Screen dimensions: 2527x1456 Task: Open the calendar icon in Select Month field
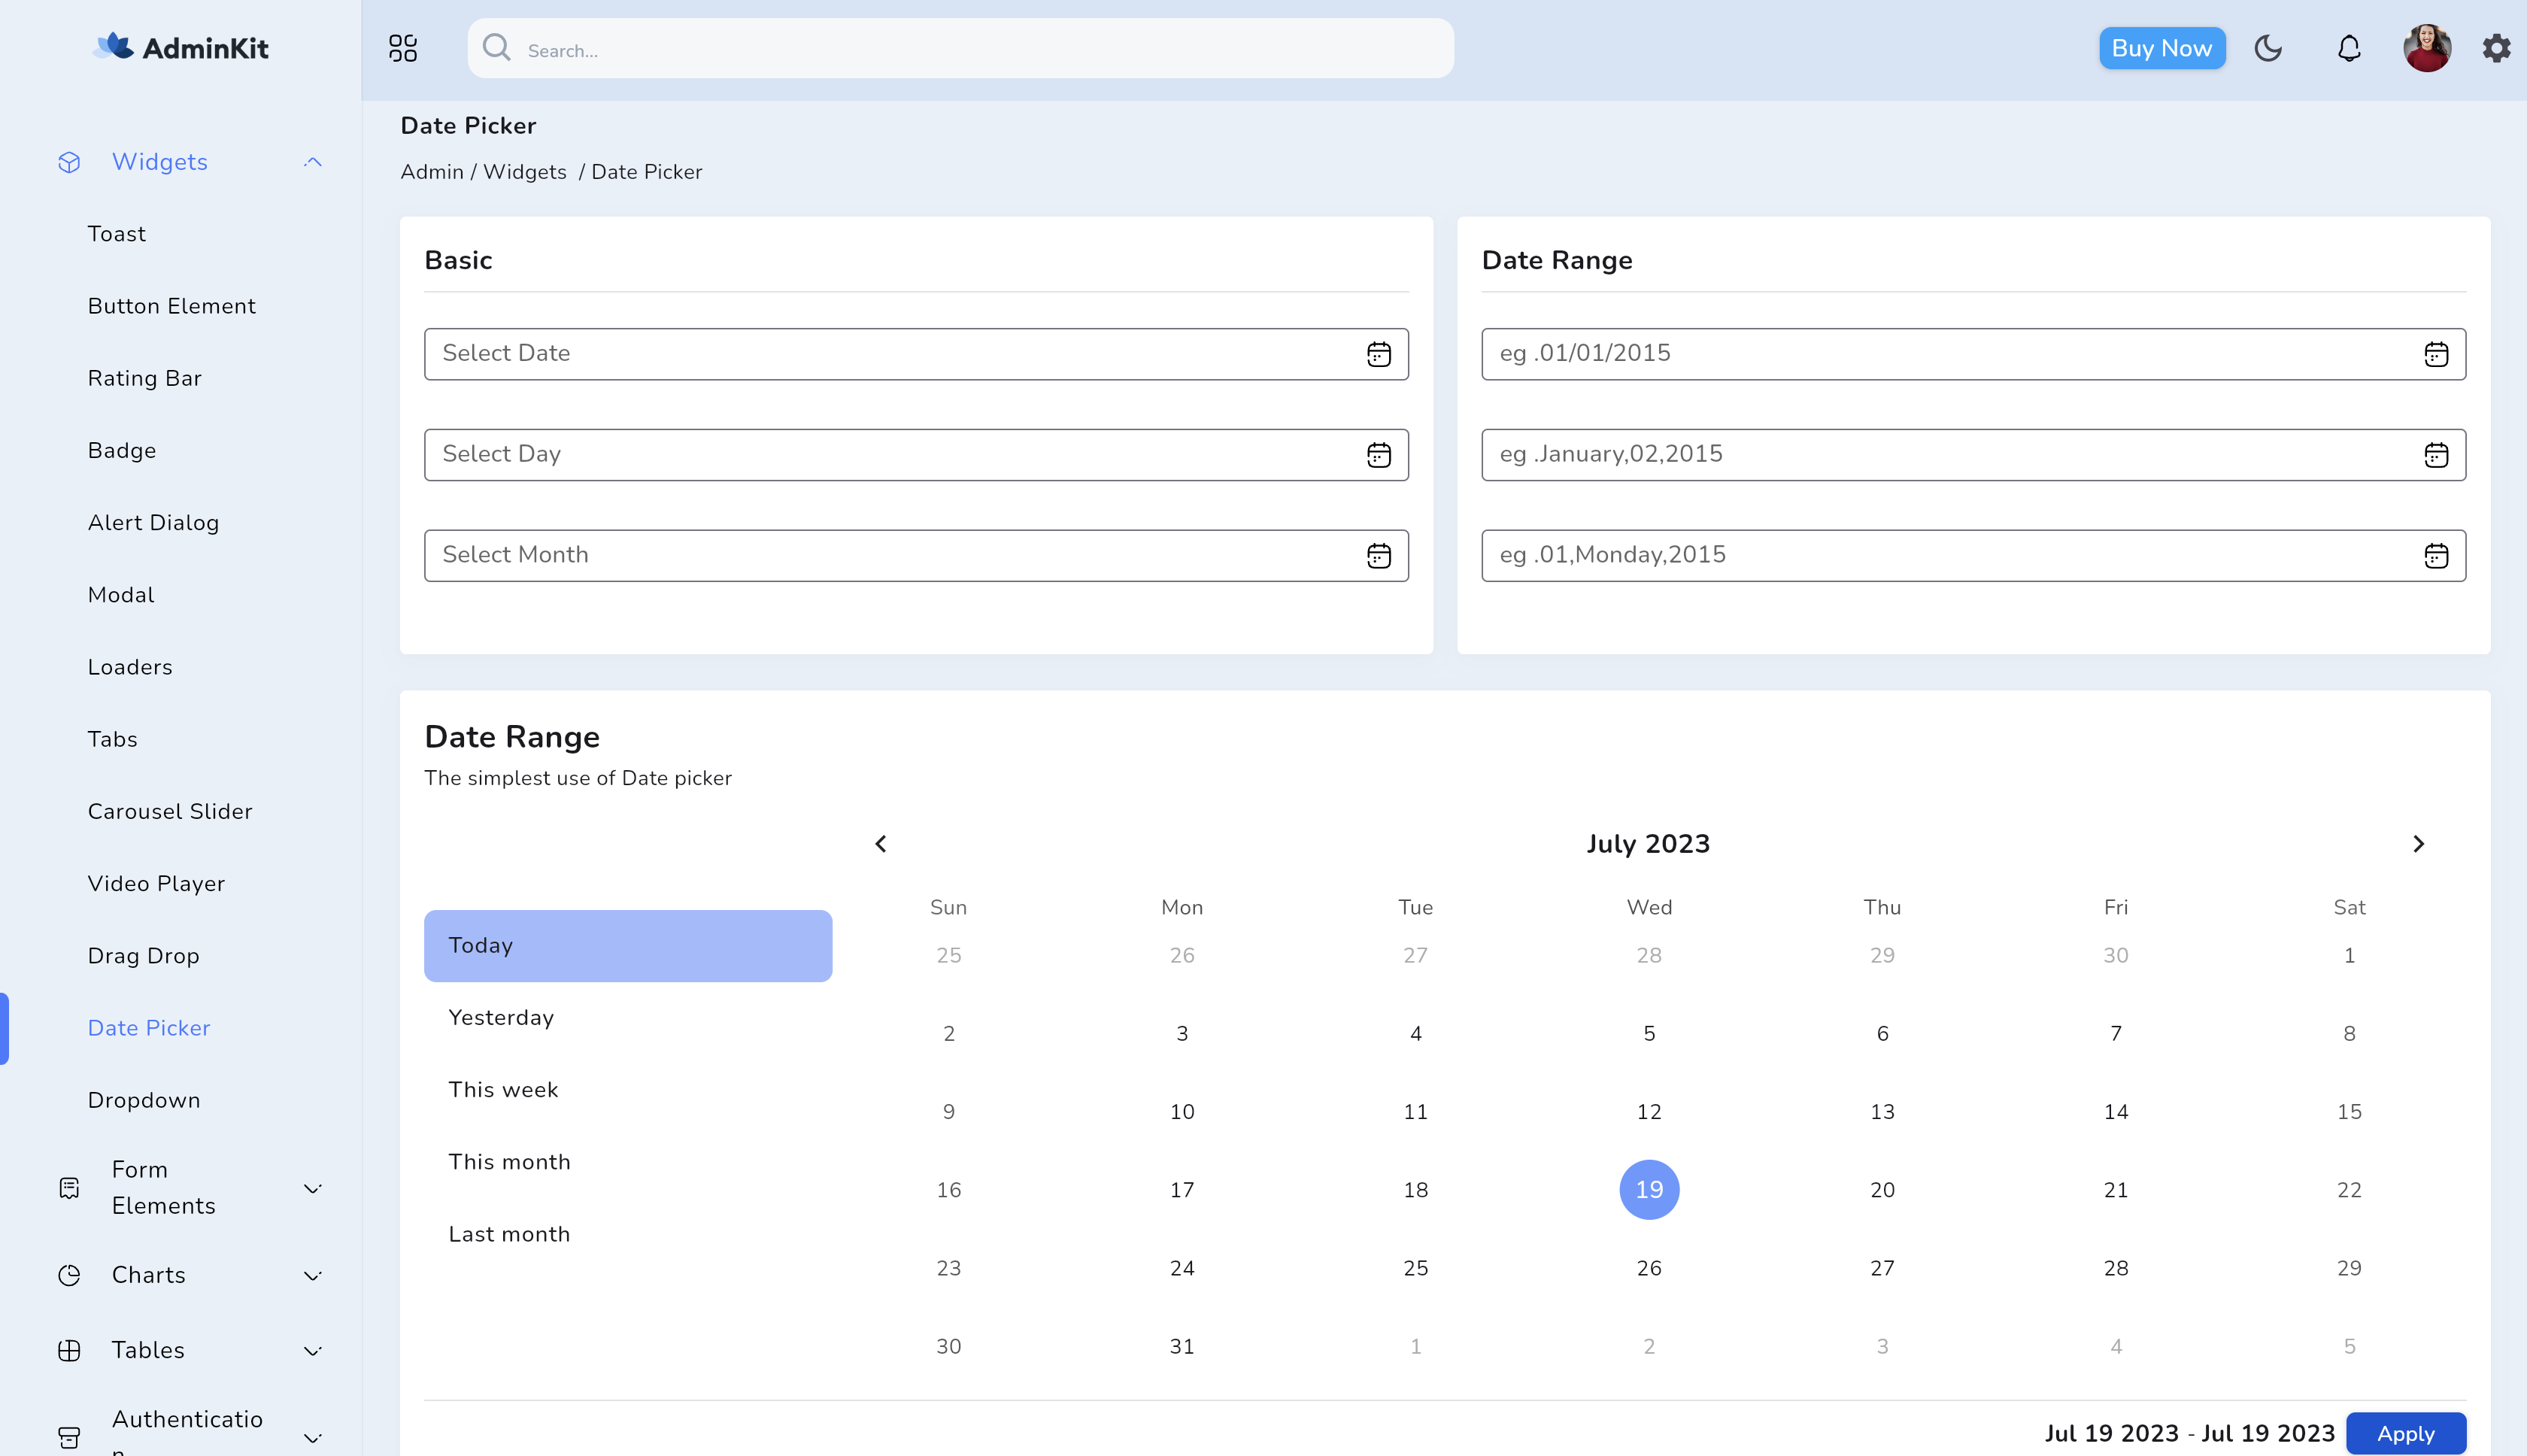click(x=1378, y=555)
